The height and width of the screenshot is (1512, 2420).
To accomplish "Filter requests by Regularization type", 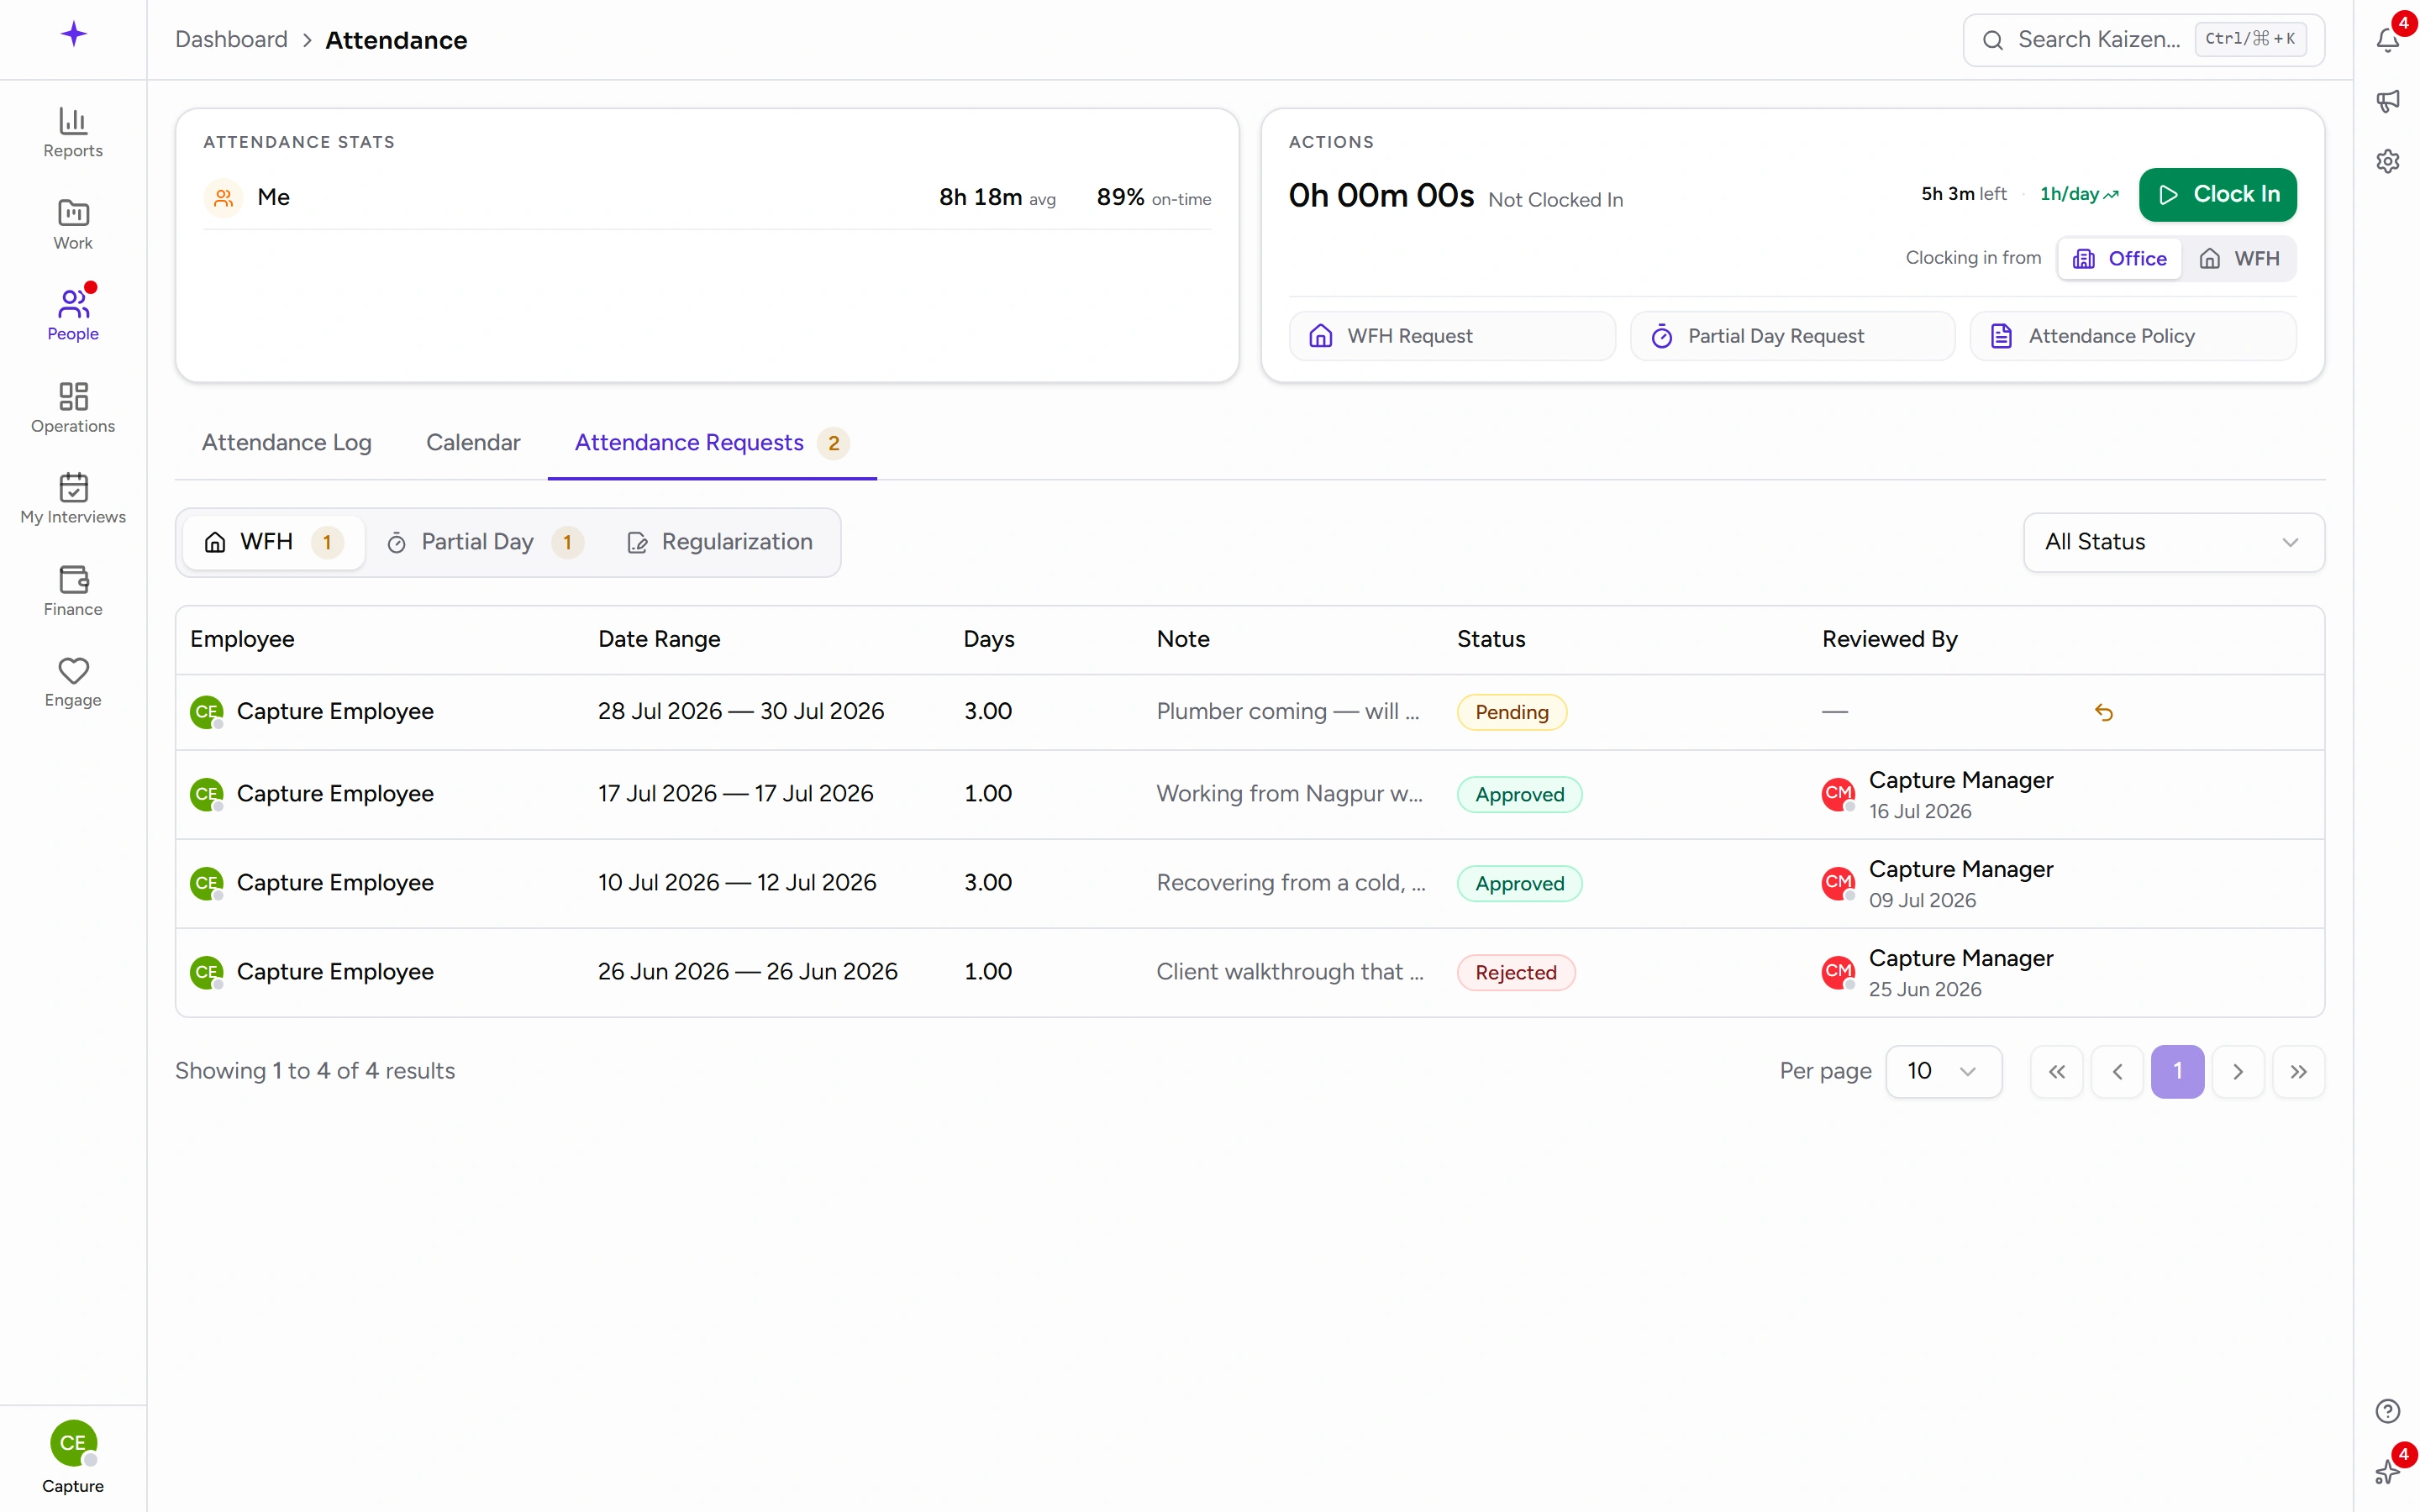I will point(720,542).
